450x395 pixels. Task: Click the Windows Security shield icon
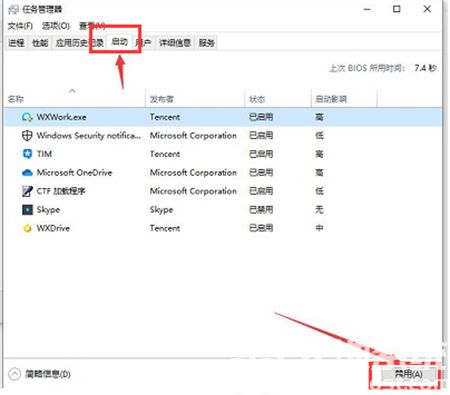(27, 135)
